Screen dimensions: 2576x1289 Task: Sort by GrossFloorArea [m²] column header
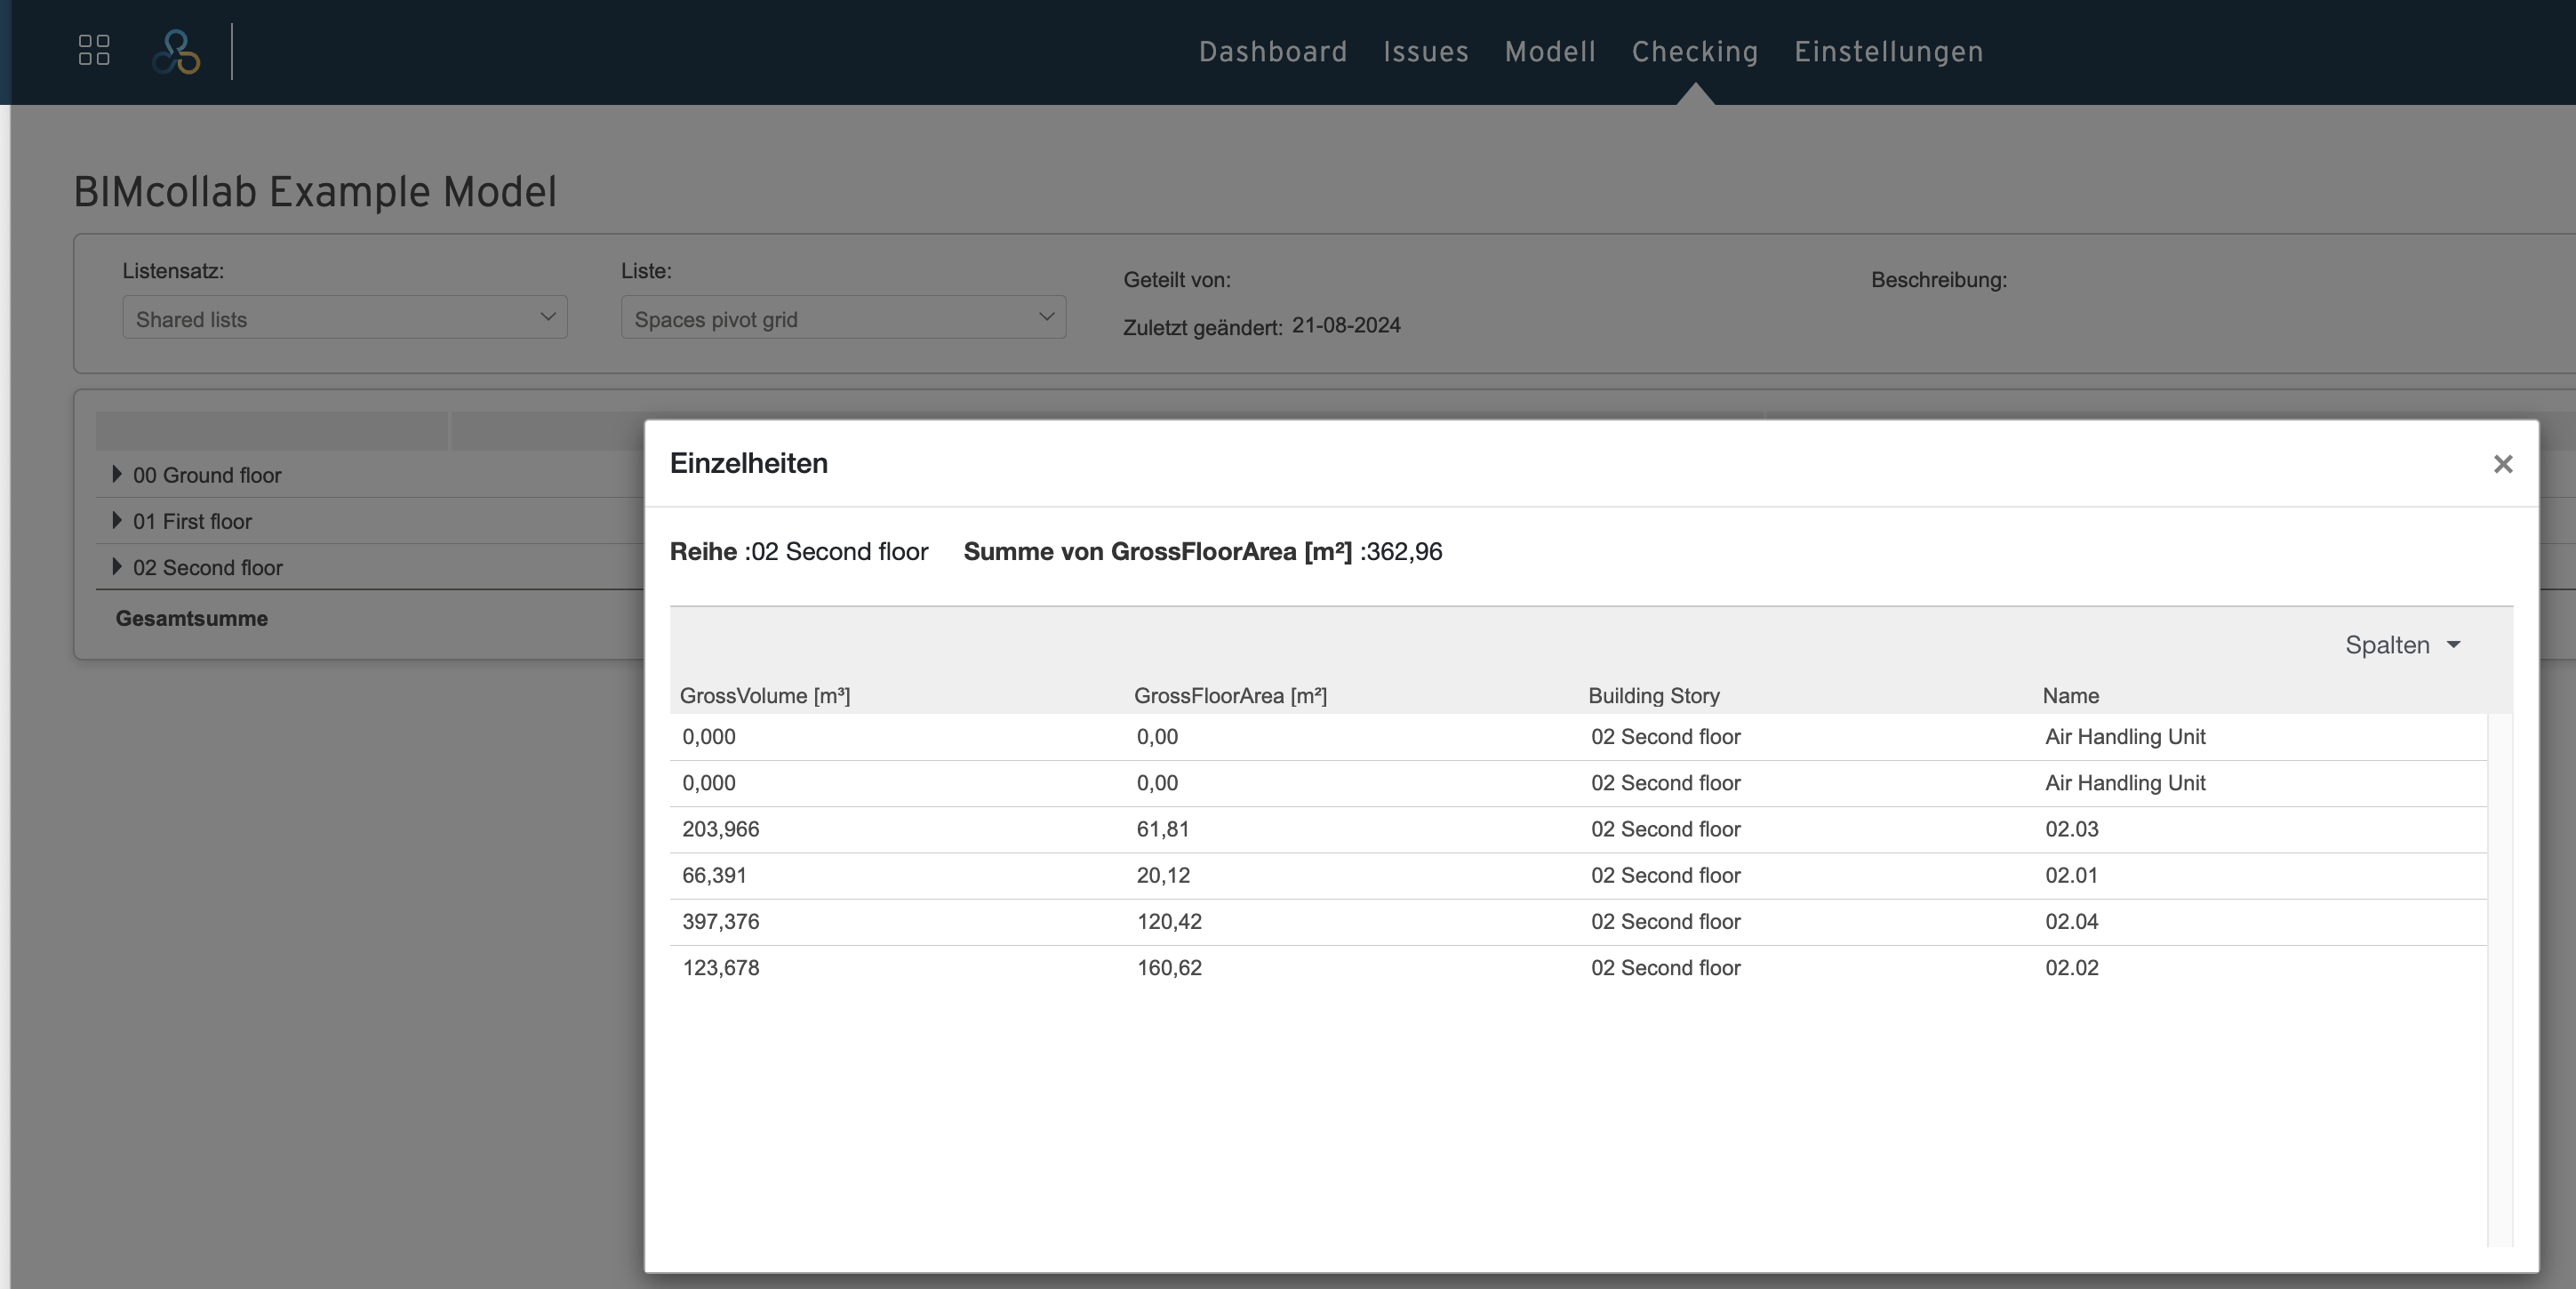1230,696
